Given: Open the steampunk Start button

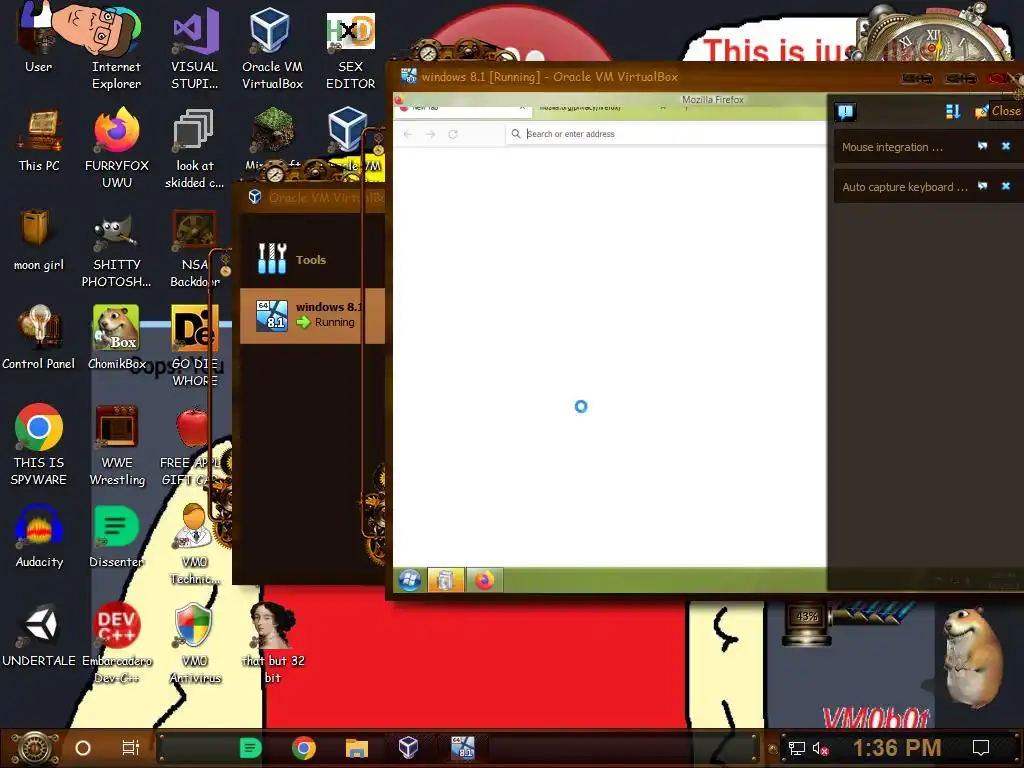Looking at the screenshot, I should pyautogui.click(x=34, y=748).
